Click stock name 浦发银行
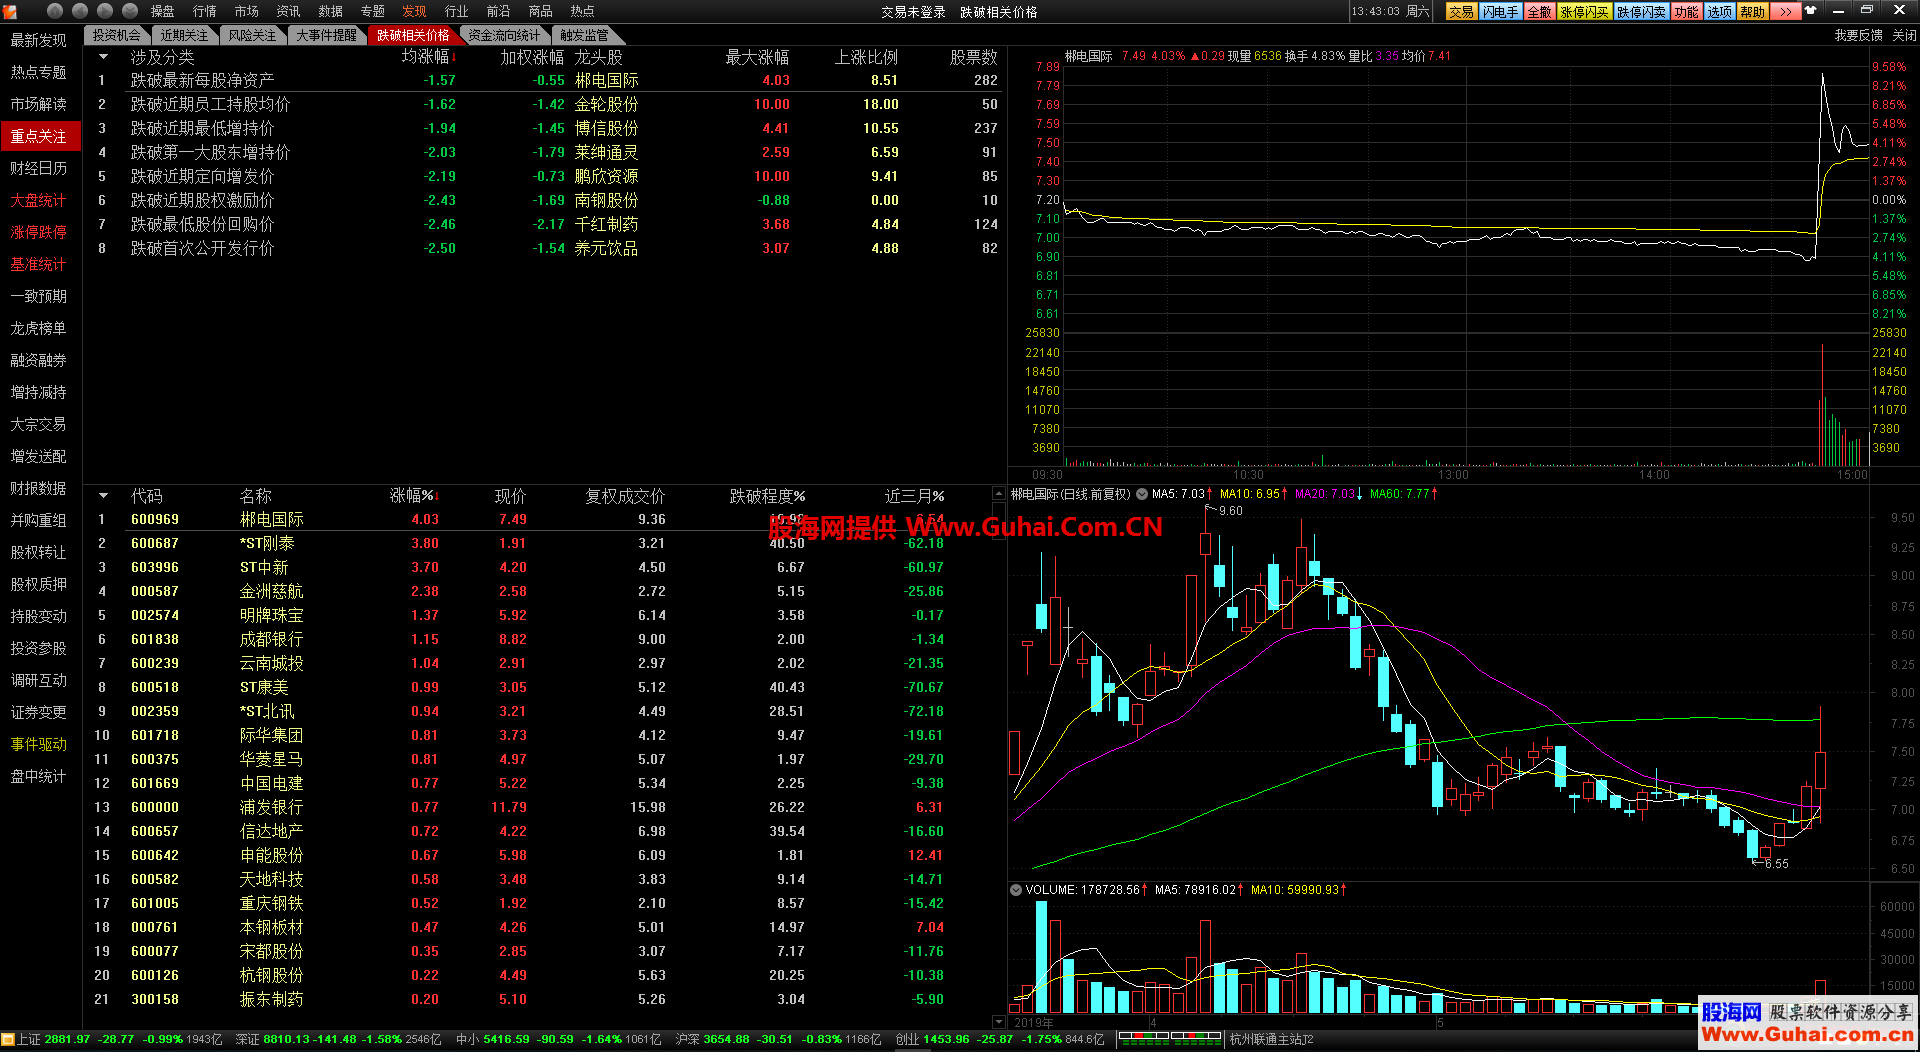The height and width of the screenshot is (1052, 1920). click(271, 807)
